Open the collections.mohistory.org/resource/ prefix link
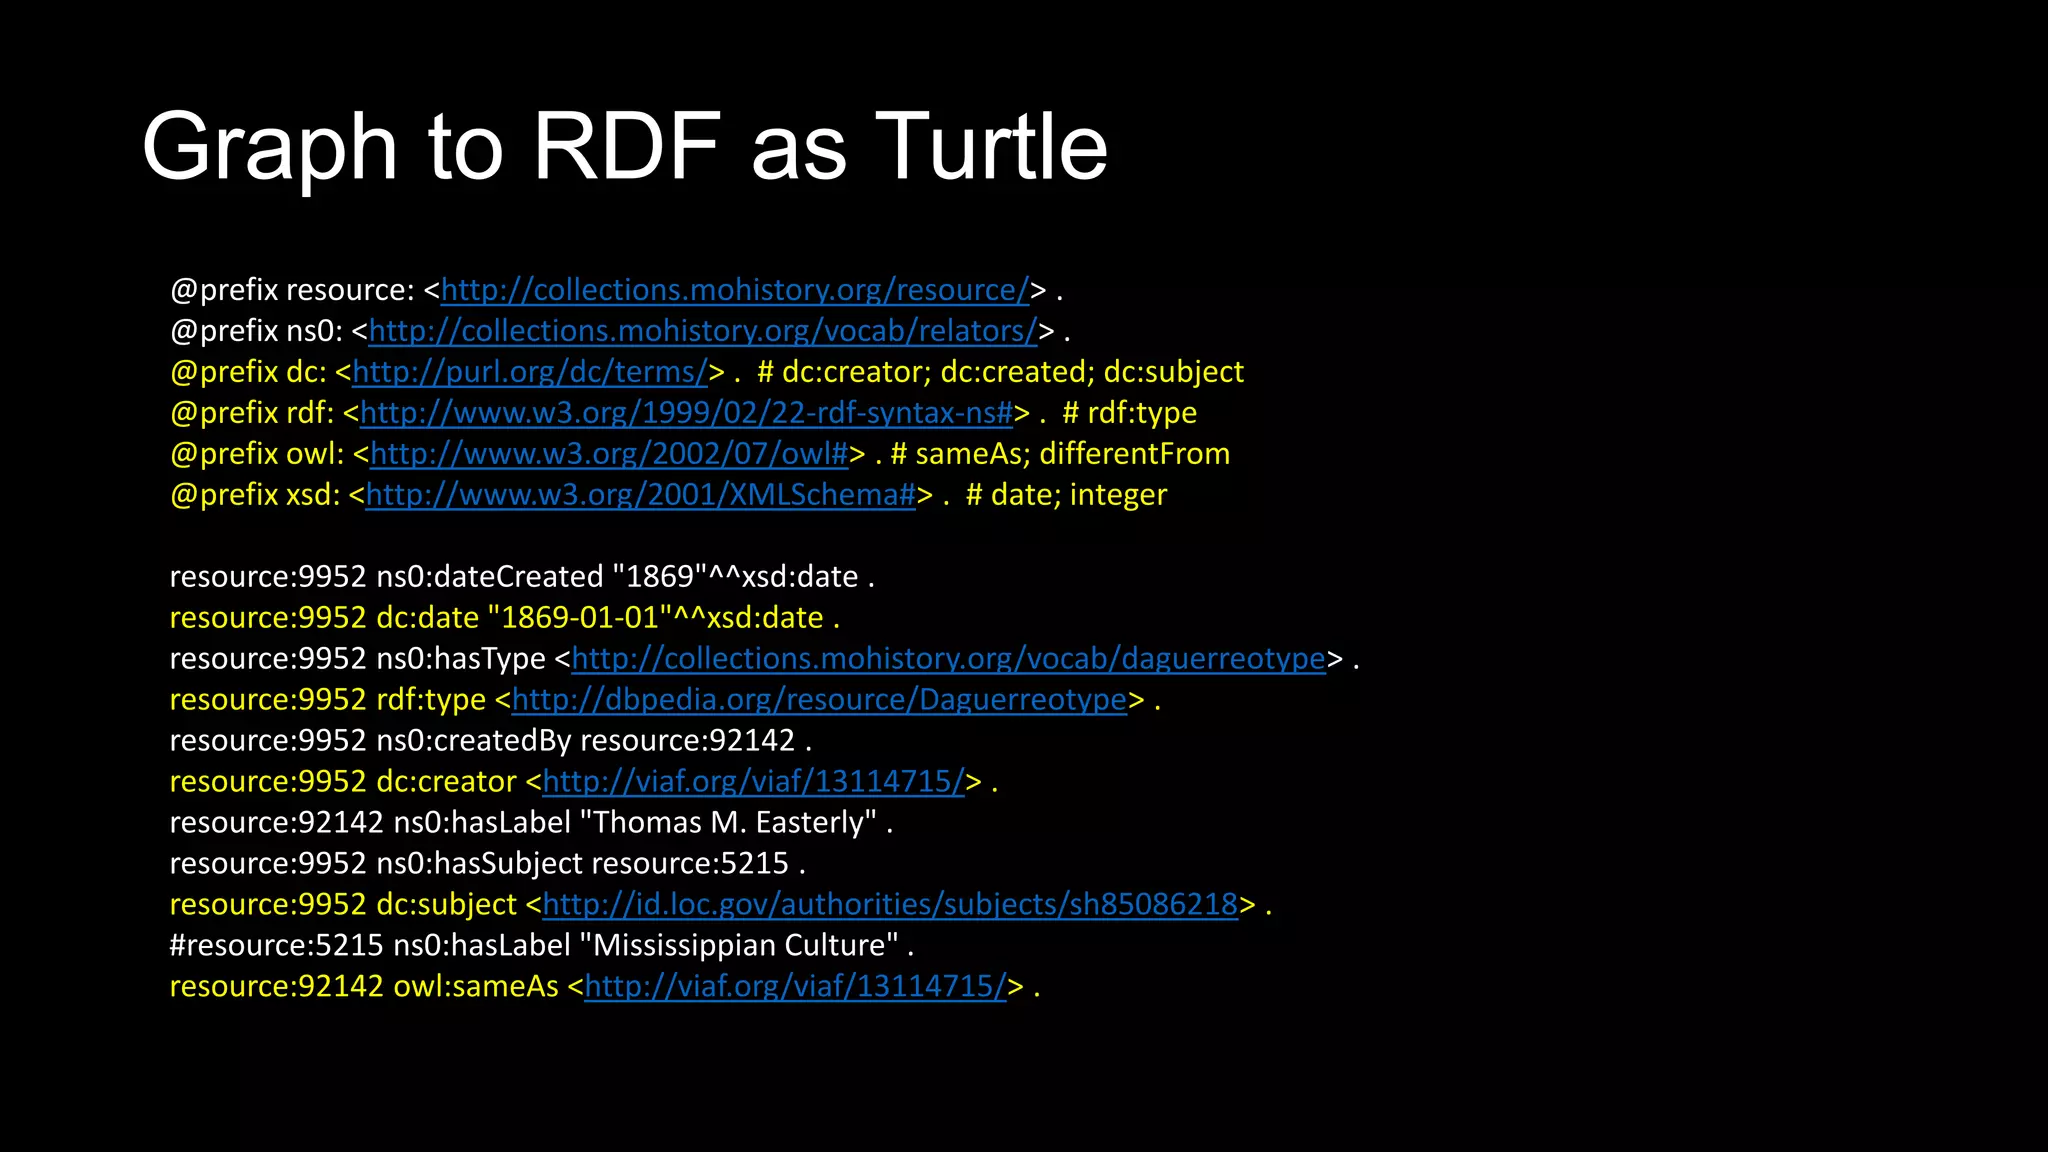The image size is (2048, 1152). 735,290
